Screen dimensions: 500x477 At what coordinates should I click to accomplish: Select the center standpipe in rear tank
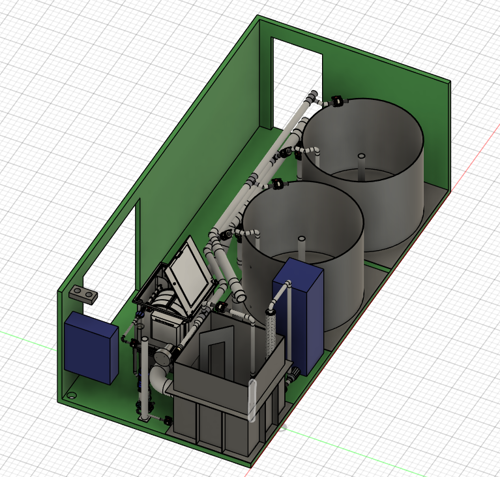click(361, 166)
